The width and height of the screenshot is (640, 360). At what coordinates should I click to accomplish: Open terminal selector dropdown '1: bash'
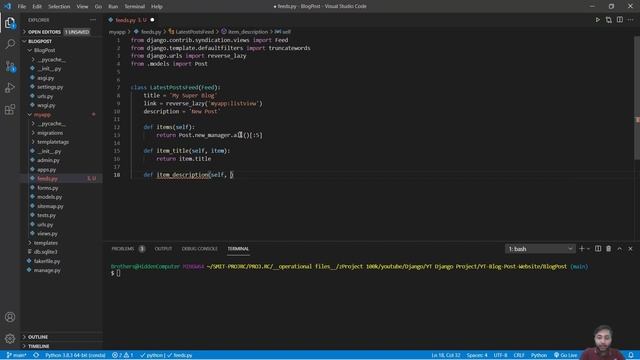click(x=540, y=249)
